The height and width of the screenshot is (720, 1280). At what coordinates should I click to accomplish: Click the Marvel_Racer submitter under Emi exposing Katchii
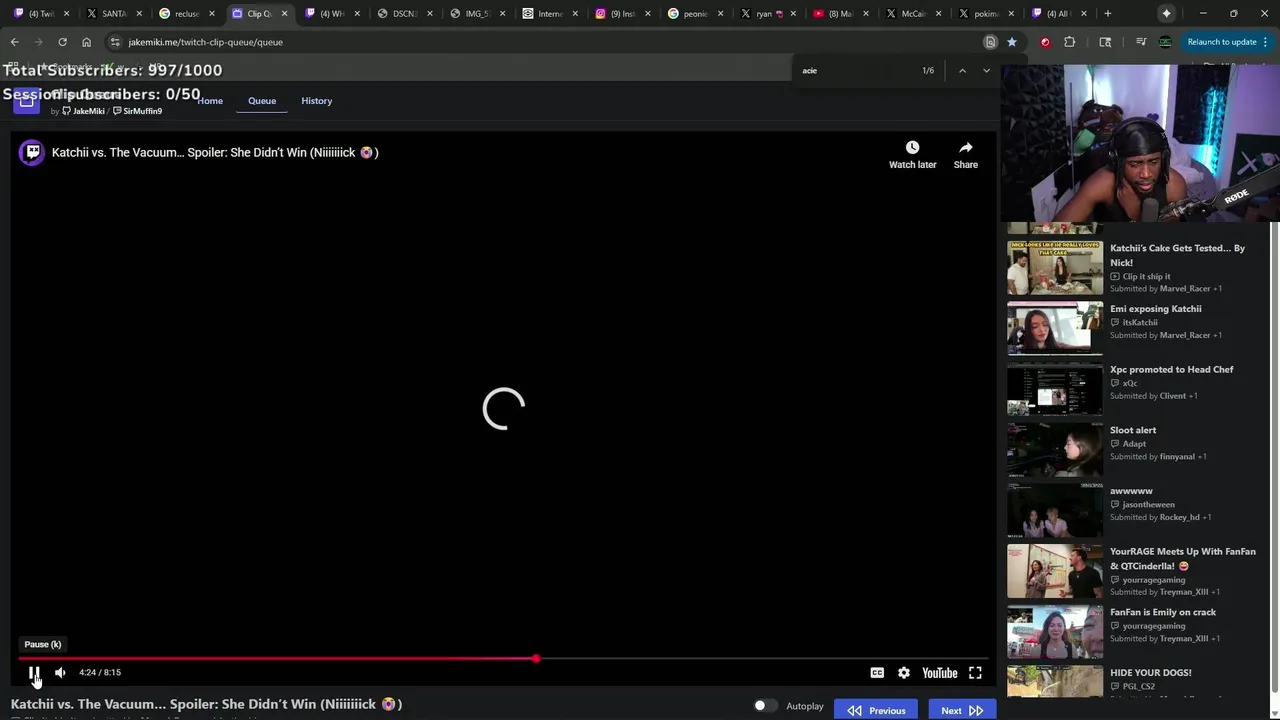pyautogui.click(x=1184, y=335)
